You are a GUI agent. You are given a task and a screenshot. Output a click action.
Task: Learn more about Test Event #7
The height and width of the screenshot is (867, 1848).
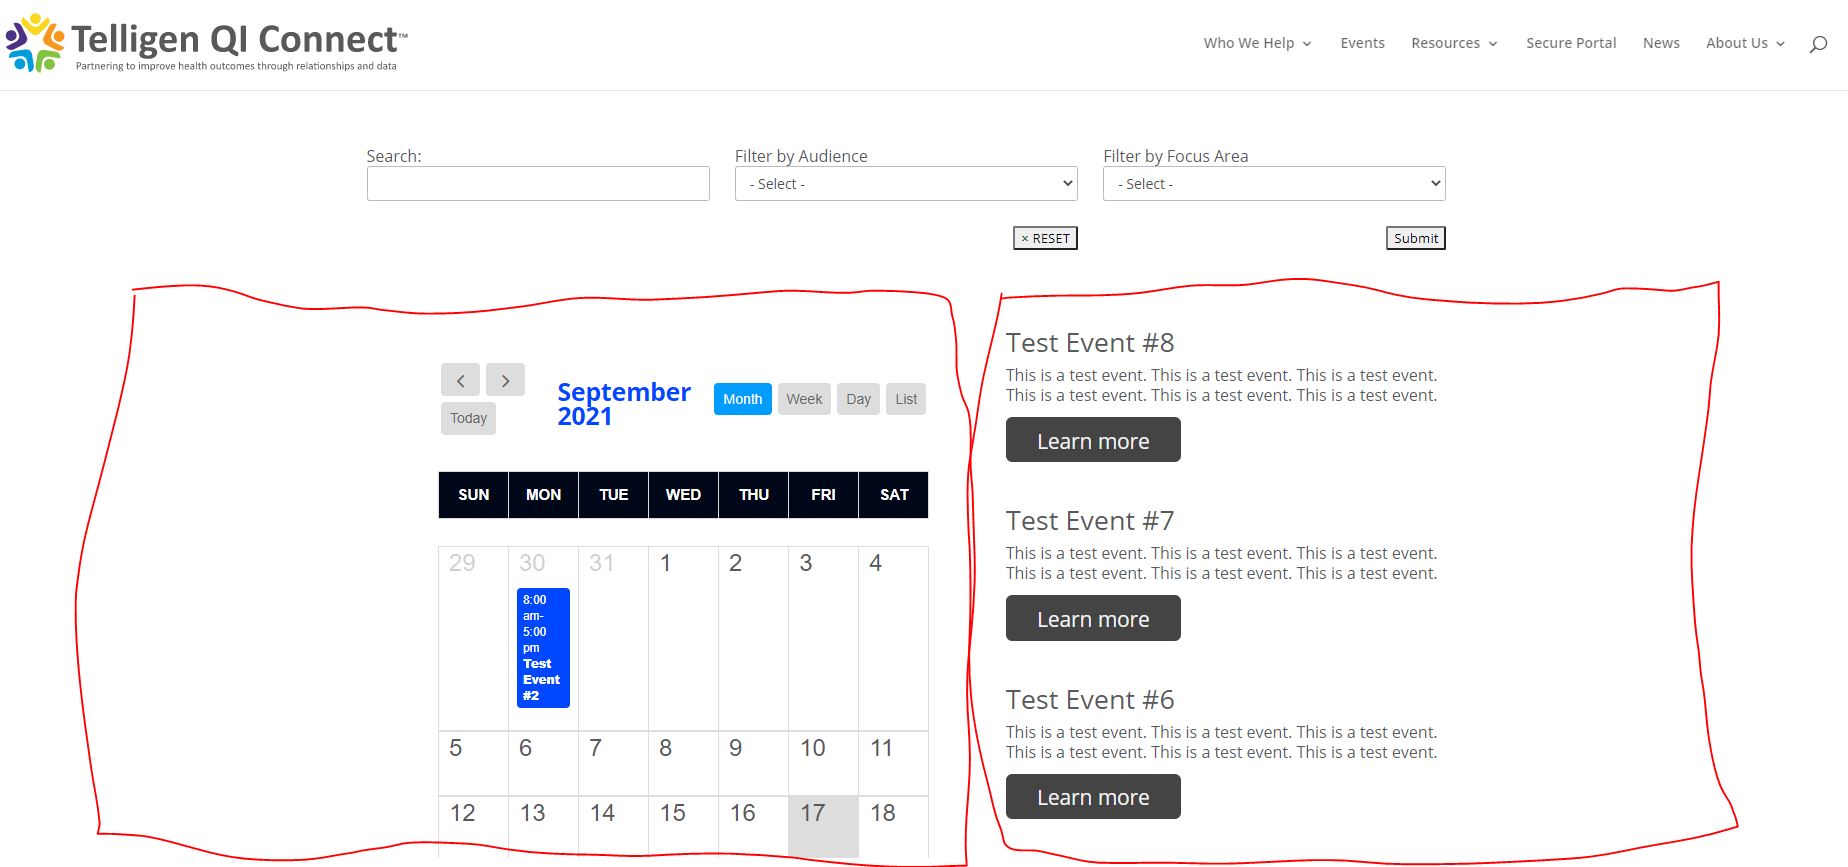pos(1093,618)
